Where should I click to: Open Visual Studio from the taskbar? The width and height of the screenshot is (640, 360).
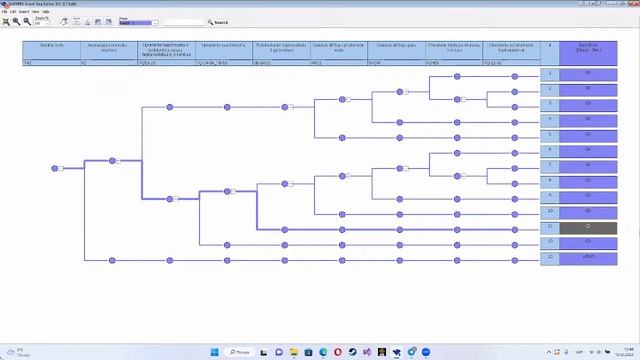point(367,352)
